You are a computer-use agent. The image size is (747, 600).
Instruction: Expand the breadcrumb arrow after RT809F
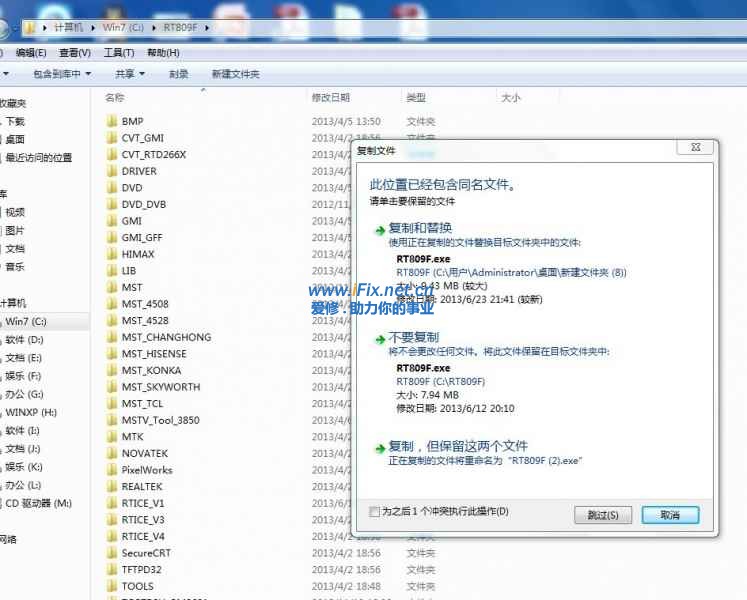pos(207,27)
